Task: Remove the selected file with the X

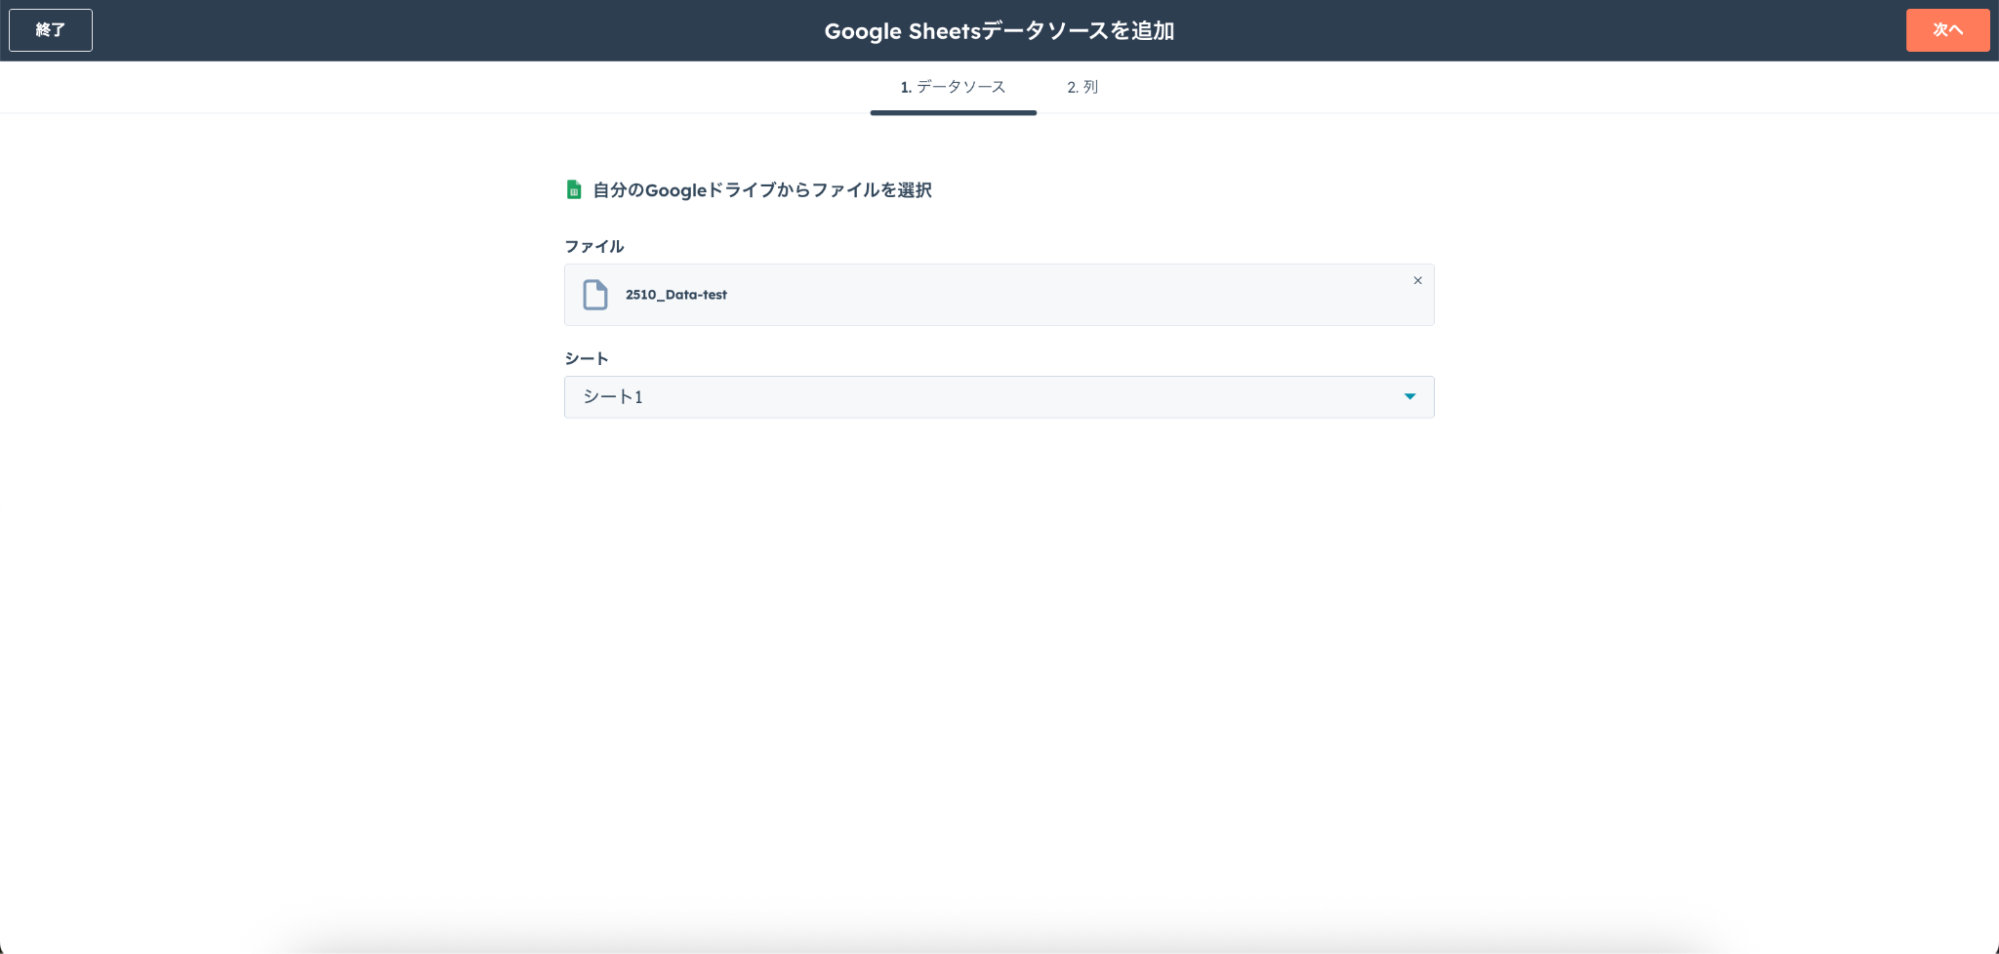Action: pyautogui.click(x=1417, y=281)
